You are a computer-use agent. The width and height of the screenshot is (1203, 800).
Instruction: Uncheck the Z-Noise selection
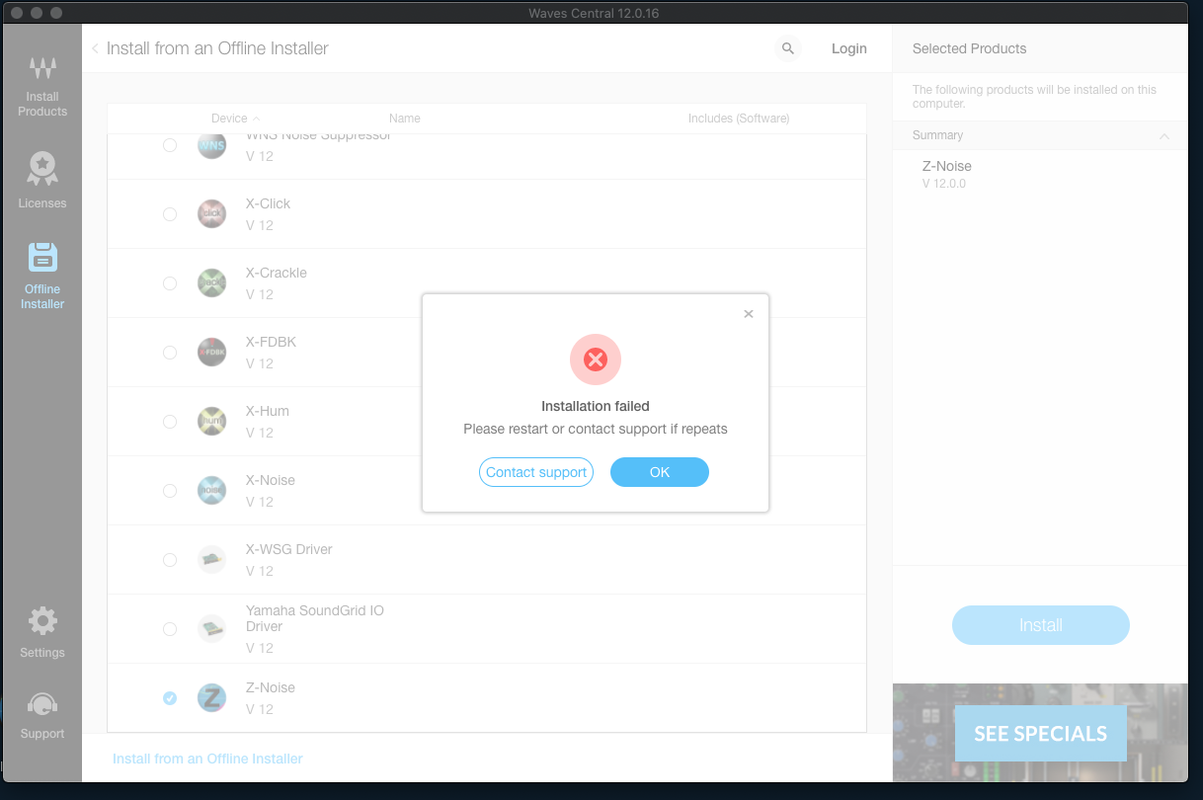click(x=170, y=697)
